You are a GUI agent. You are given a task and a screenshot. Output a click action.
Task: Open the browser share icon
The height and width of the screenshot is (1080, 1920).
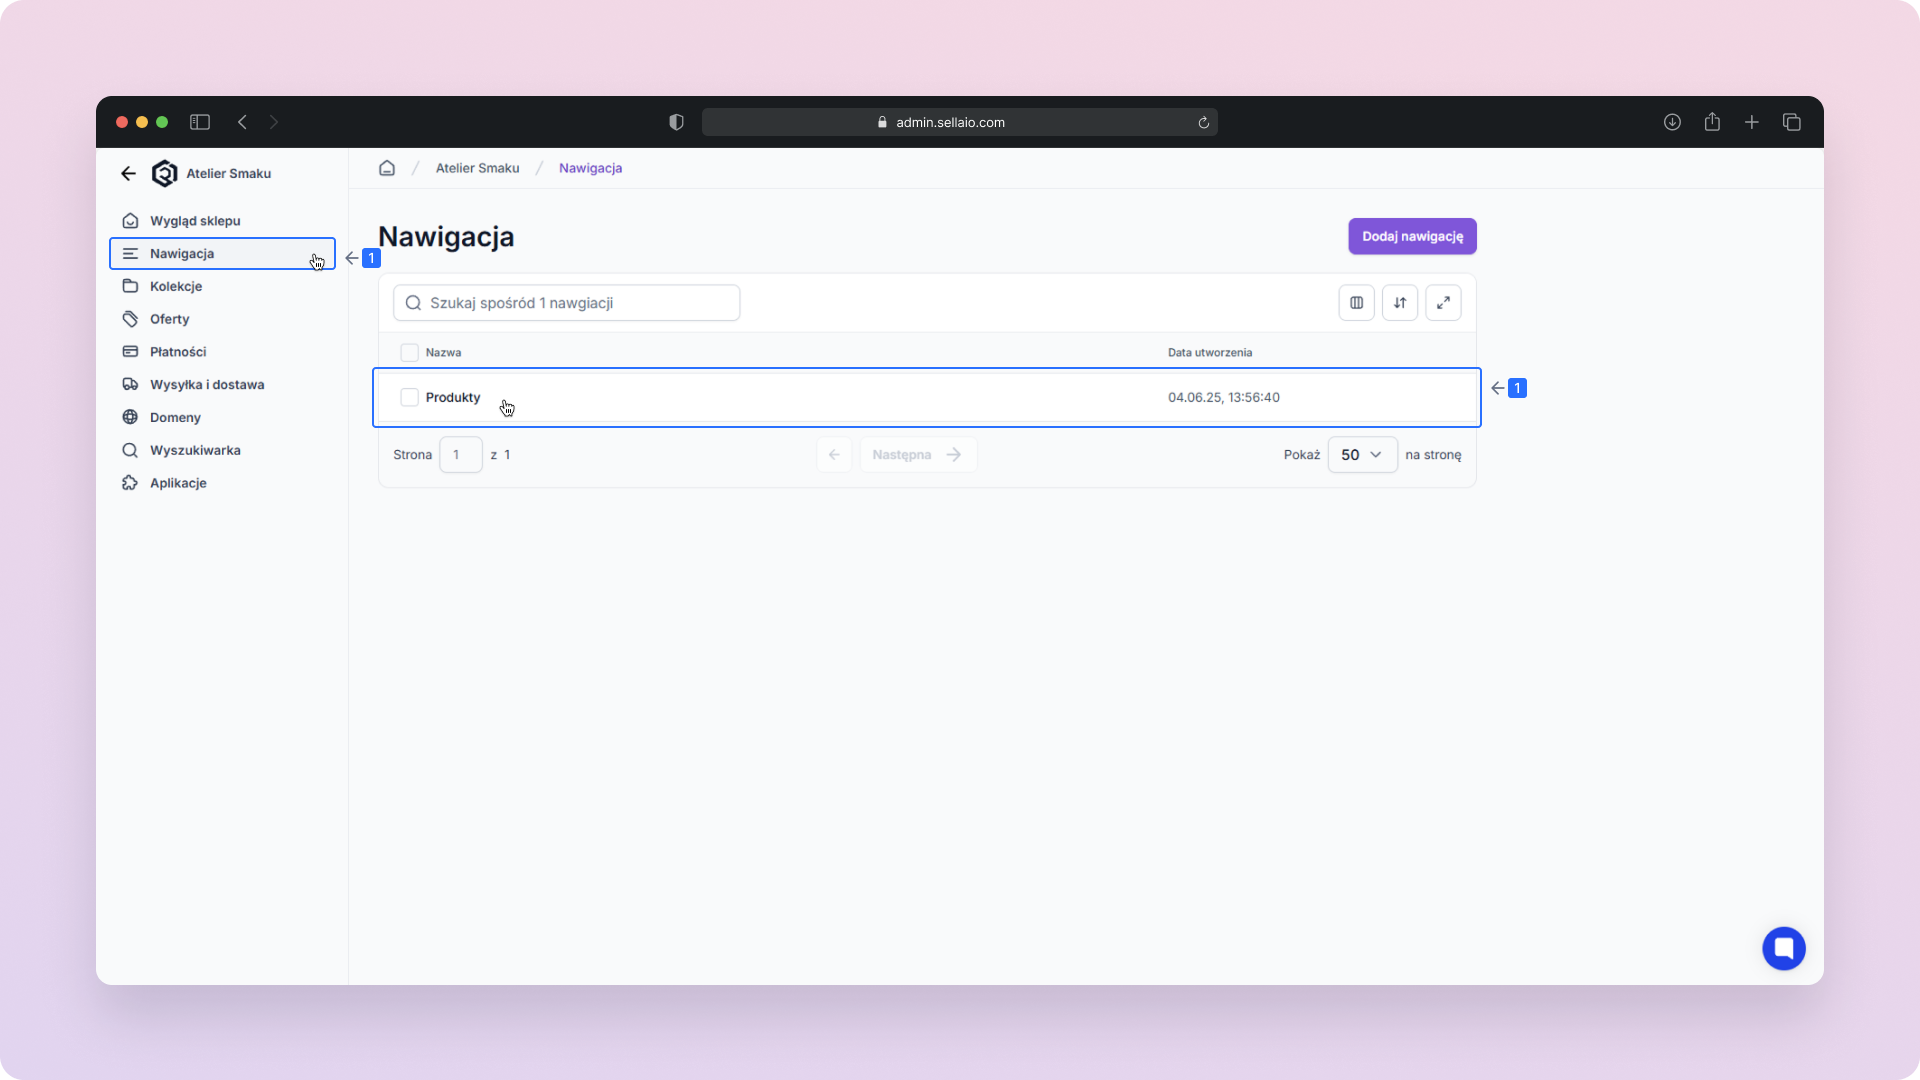pyautogui.click(x=1712, y=122)
